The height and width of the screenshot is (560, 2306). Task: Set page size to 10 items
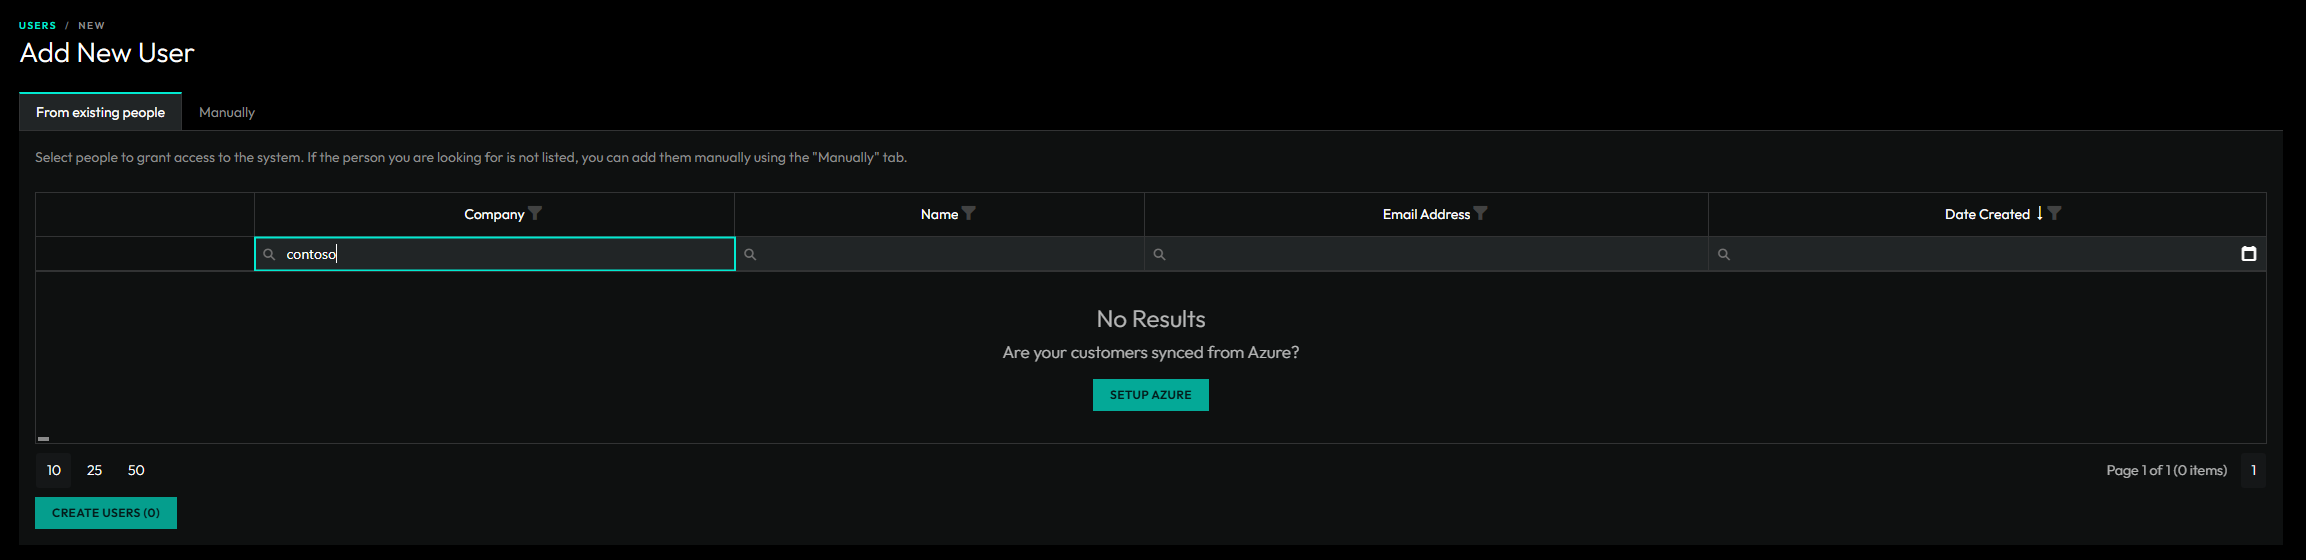tap(54, 470)
